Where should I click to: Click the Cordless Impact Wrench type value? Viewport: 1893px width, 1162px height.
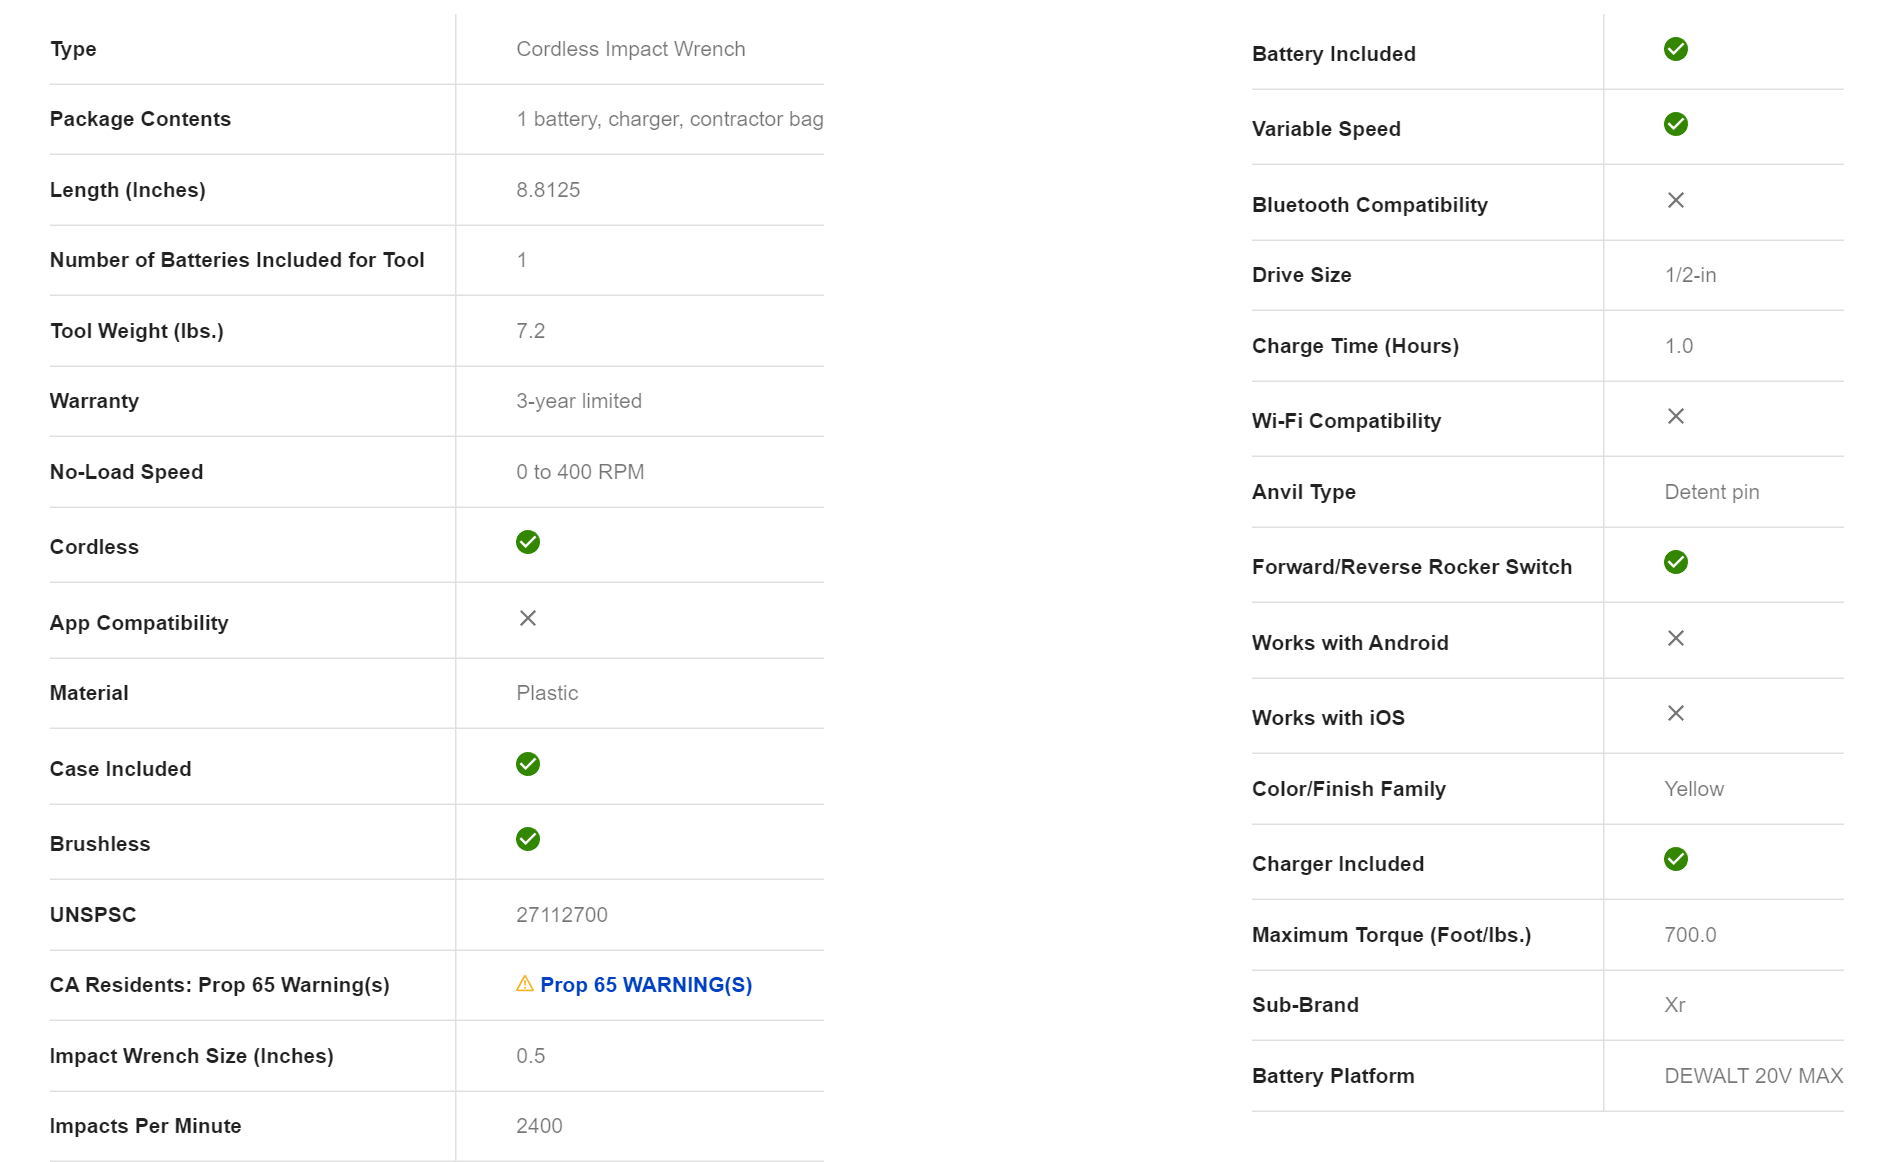(x=630, y=49)
